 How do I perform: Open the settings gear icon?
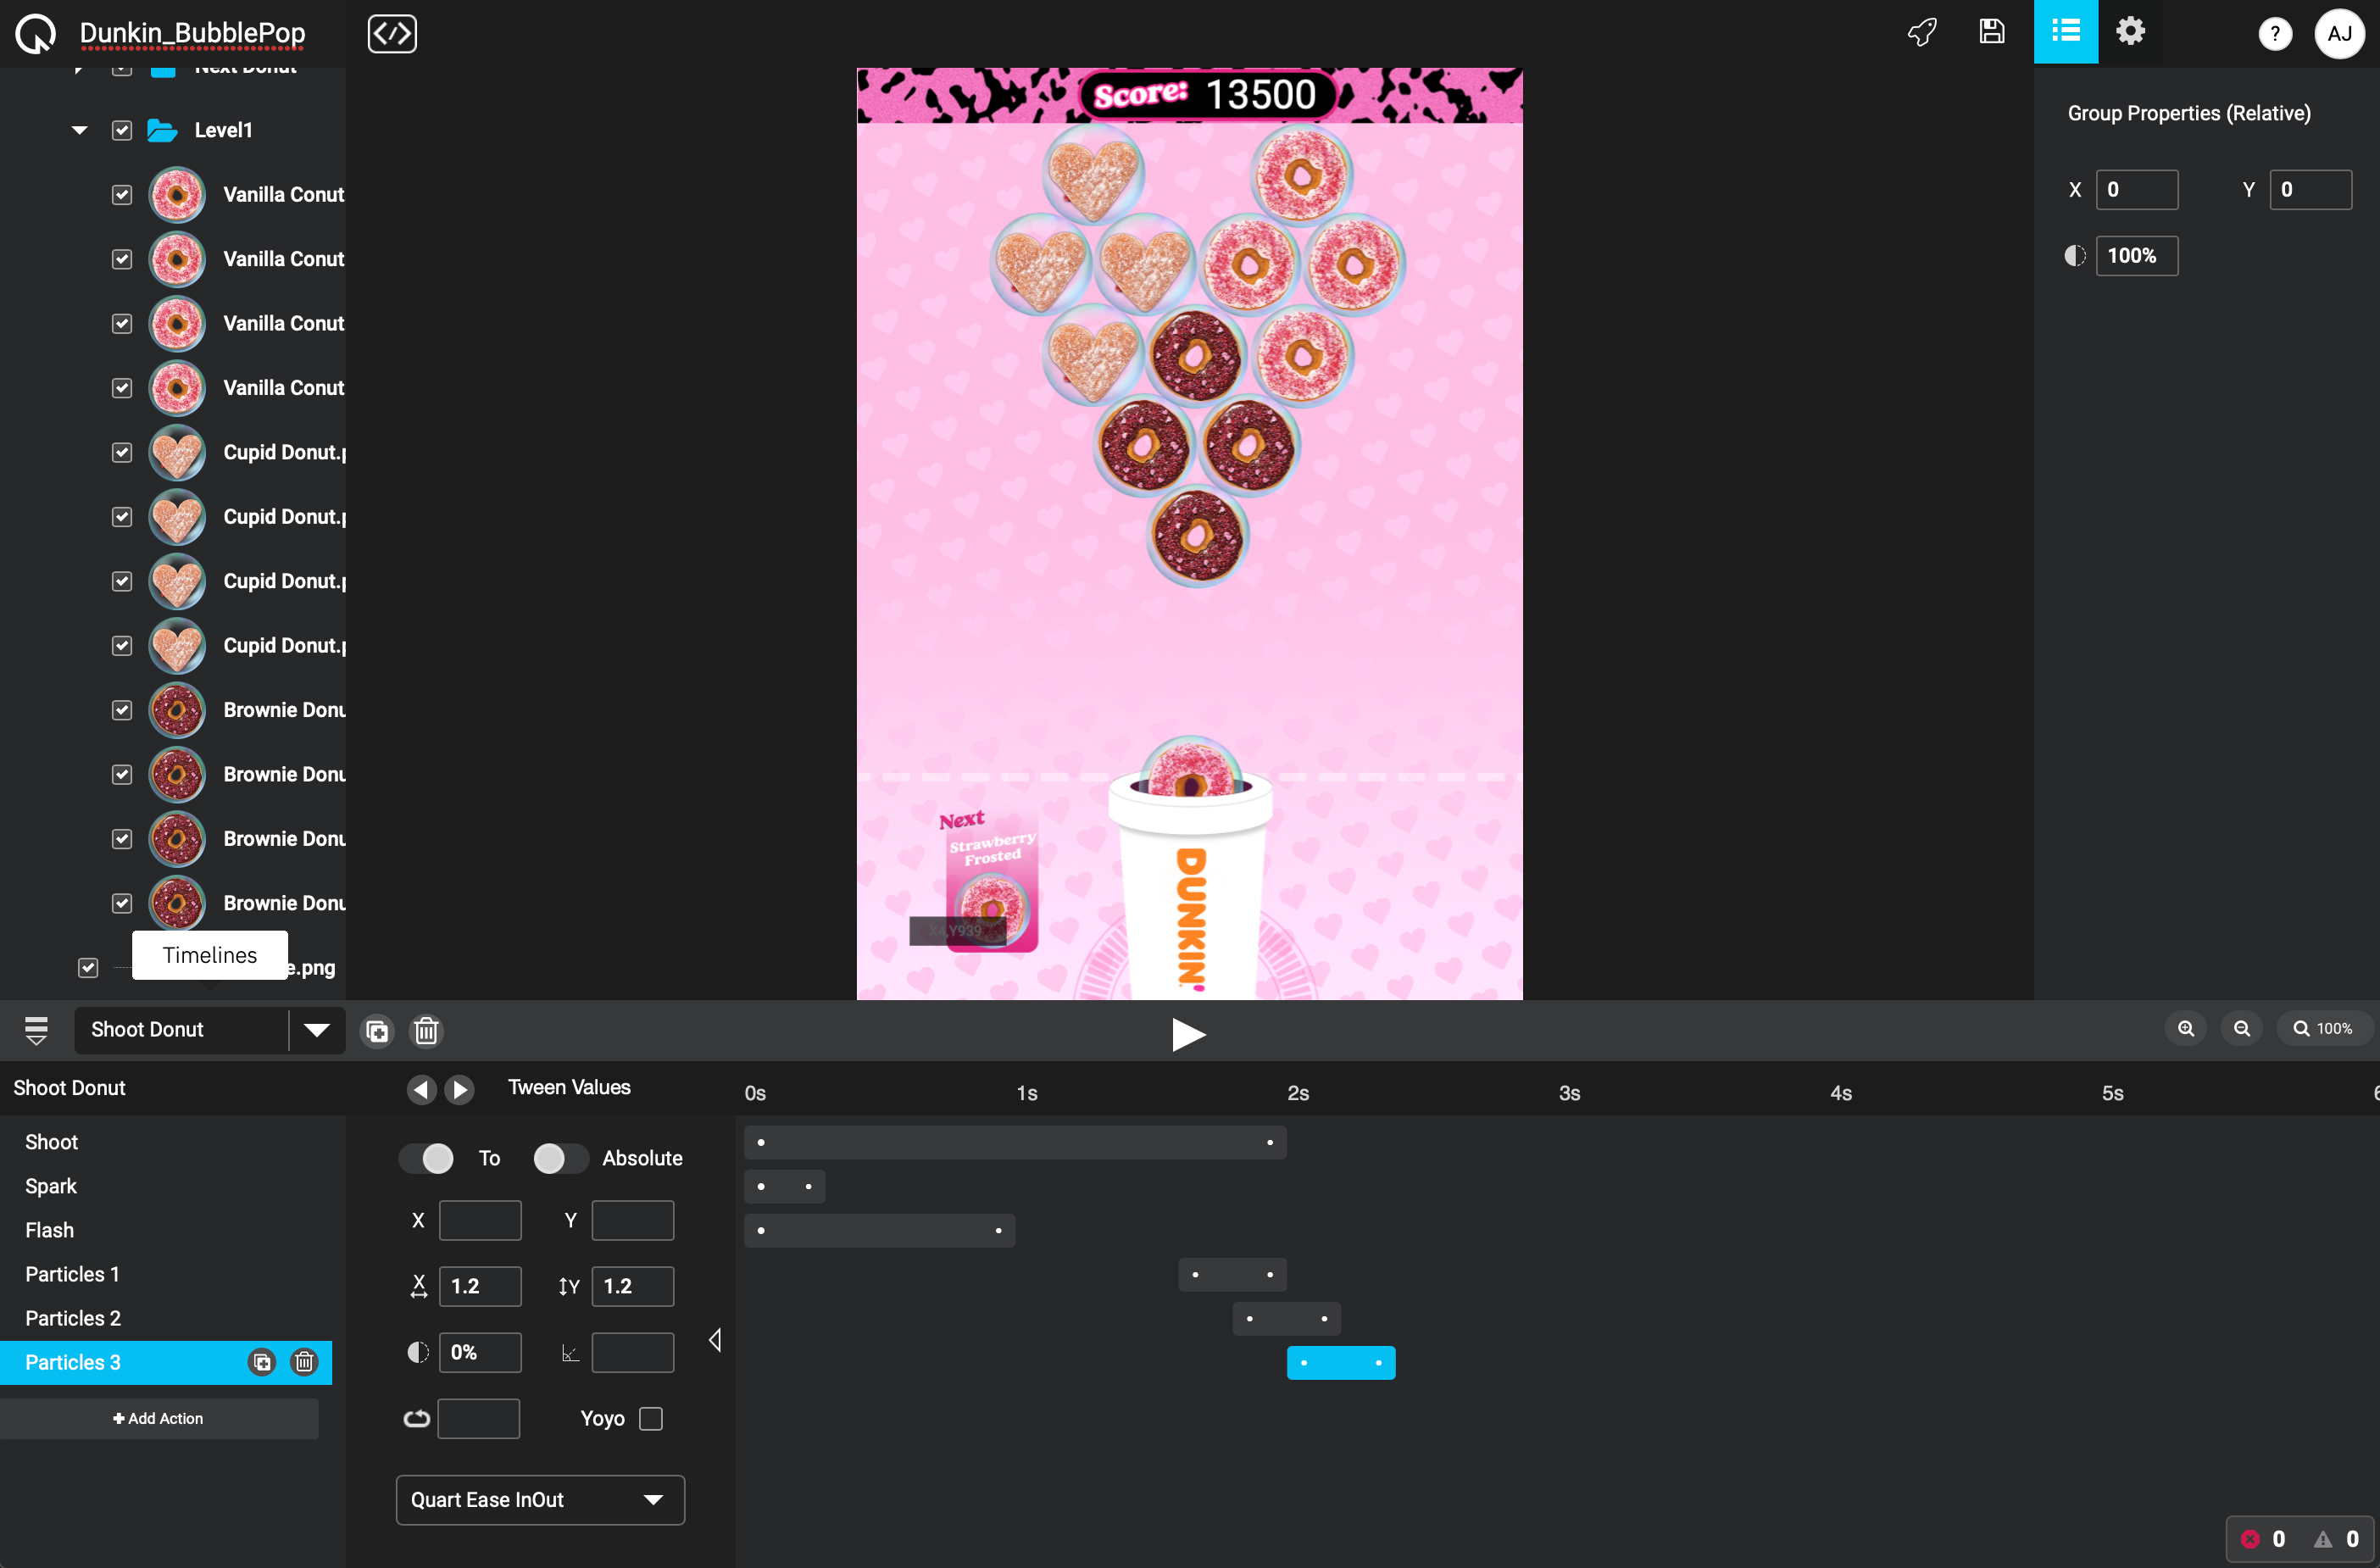(2130, 32)
